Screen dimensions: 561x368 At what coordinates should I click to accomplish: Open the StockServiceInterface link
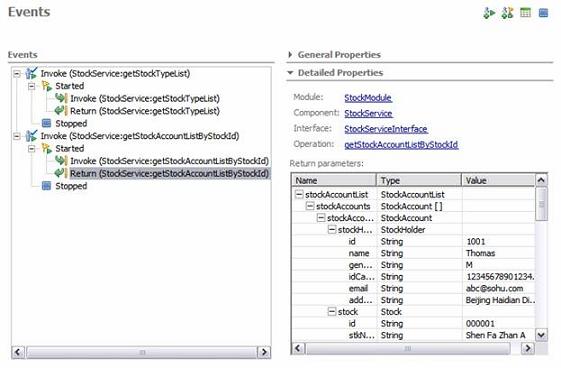[386, 129]
